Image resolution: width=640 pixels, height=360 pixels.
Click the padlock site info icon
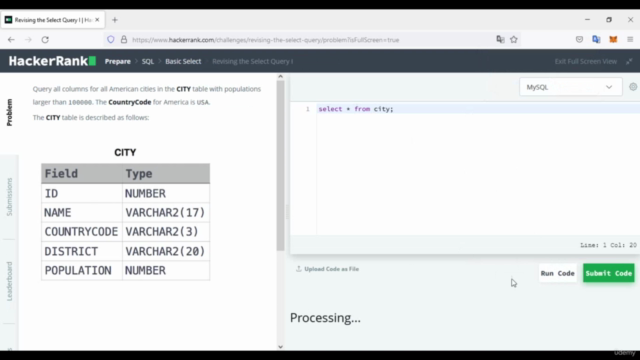[x=124, y=40]
